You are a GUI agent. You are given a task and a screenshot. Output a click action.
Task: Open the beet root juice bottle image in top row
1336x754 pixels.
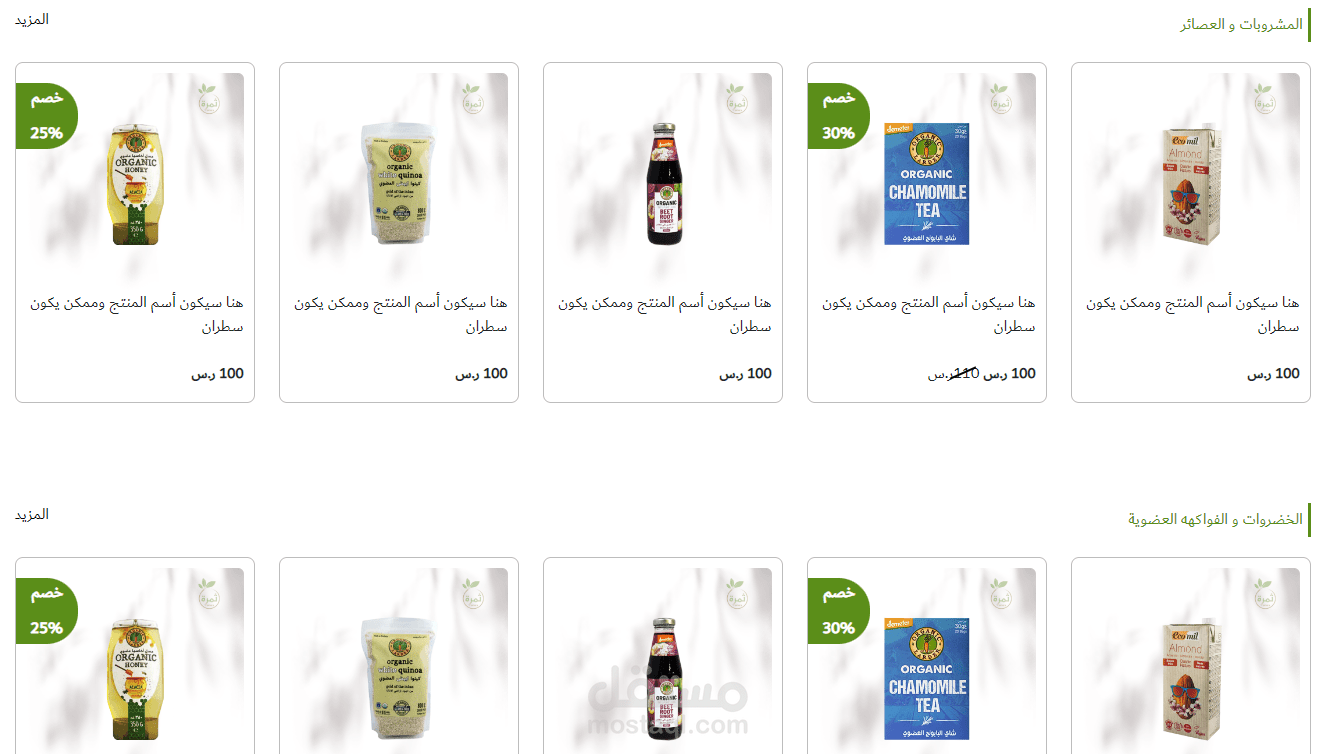pos(663,184)
